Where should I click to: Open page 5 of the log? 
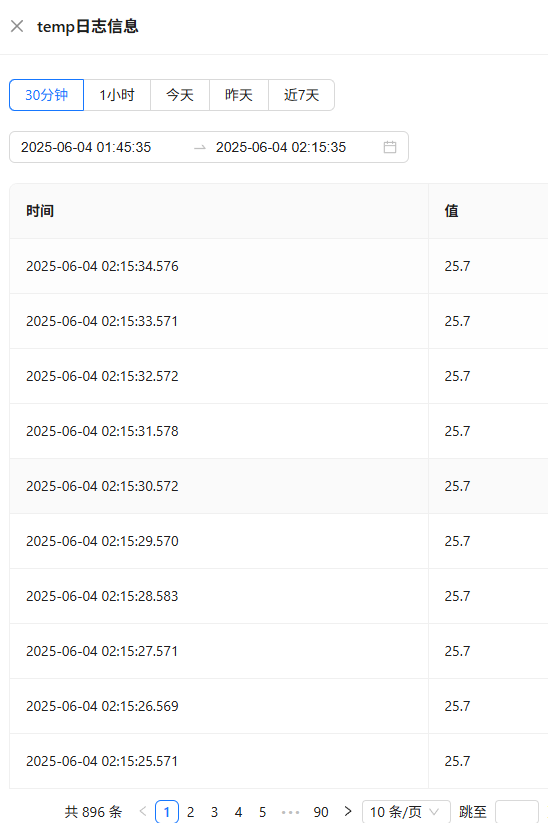pos(262,812)
